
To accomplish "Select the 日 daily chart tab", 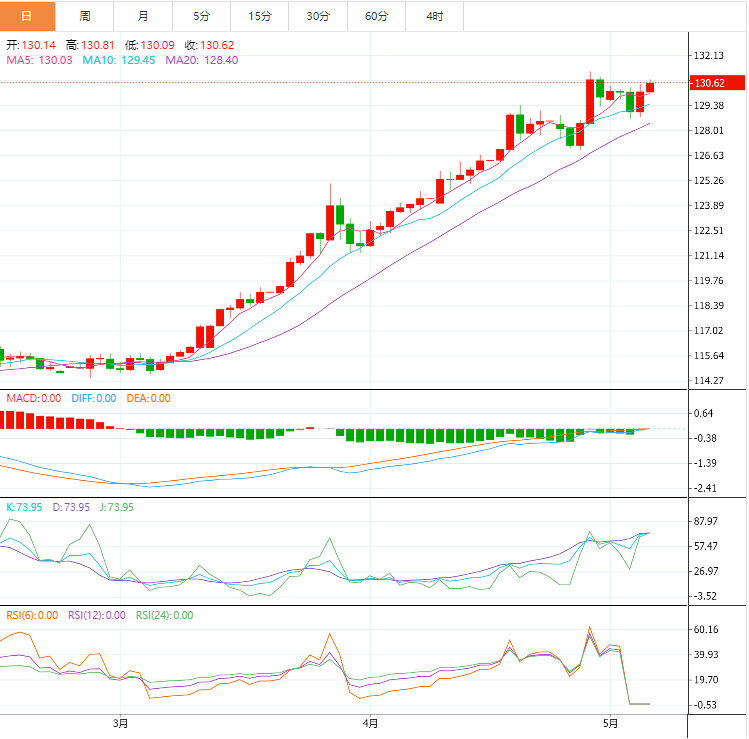I will click(27, 16).
